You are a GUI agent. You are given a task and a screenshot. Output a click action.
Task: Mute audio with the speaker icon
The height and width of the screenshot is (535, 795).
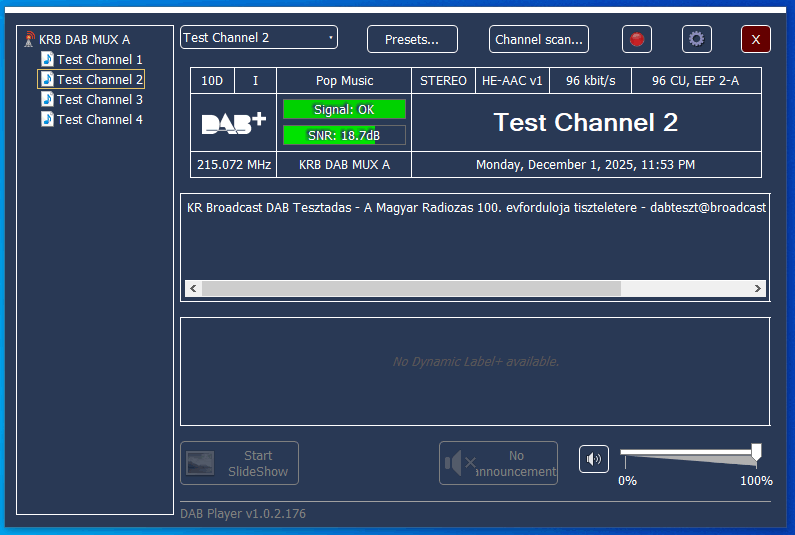tap(594, 459)
